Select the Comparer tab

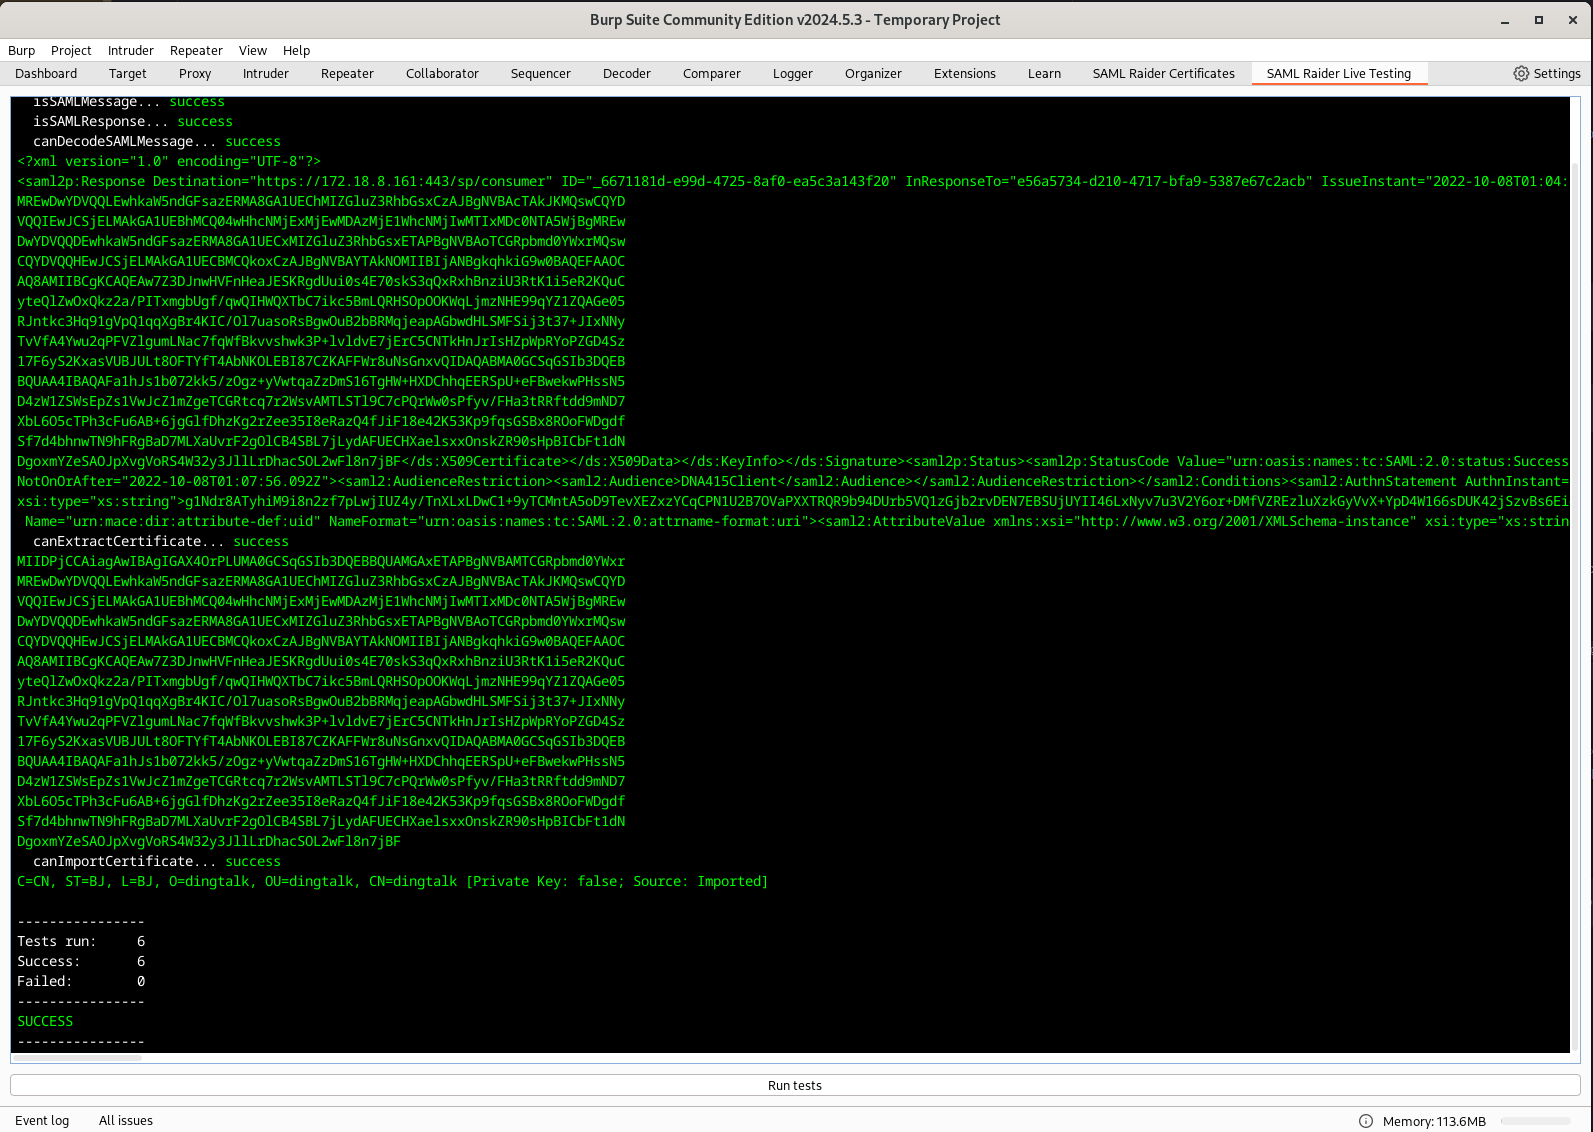pos(712,73)
